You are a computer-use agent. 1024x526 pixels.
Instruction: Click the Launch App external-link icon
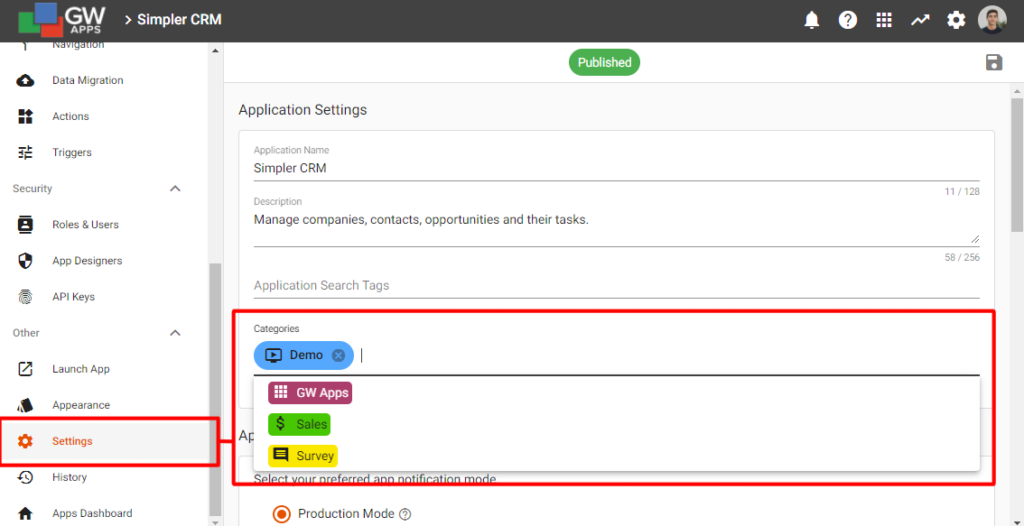(x=25, y=369)
